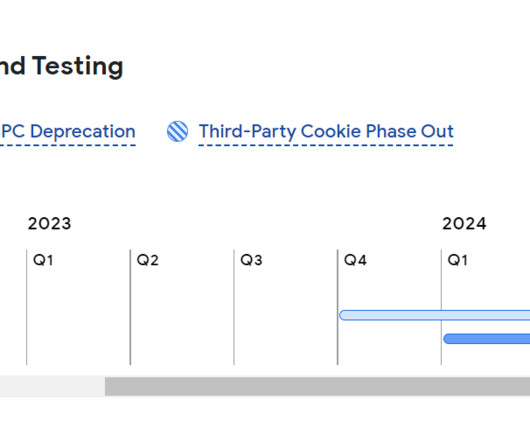This screenshot has height=443, width=530.
Task: Click the 2024 year label
Action: 464,224
